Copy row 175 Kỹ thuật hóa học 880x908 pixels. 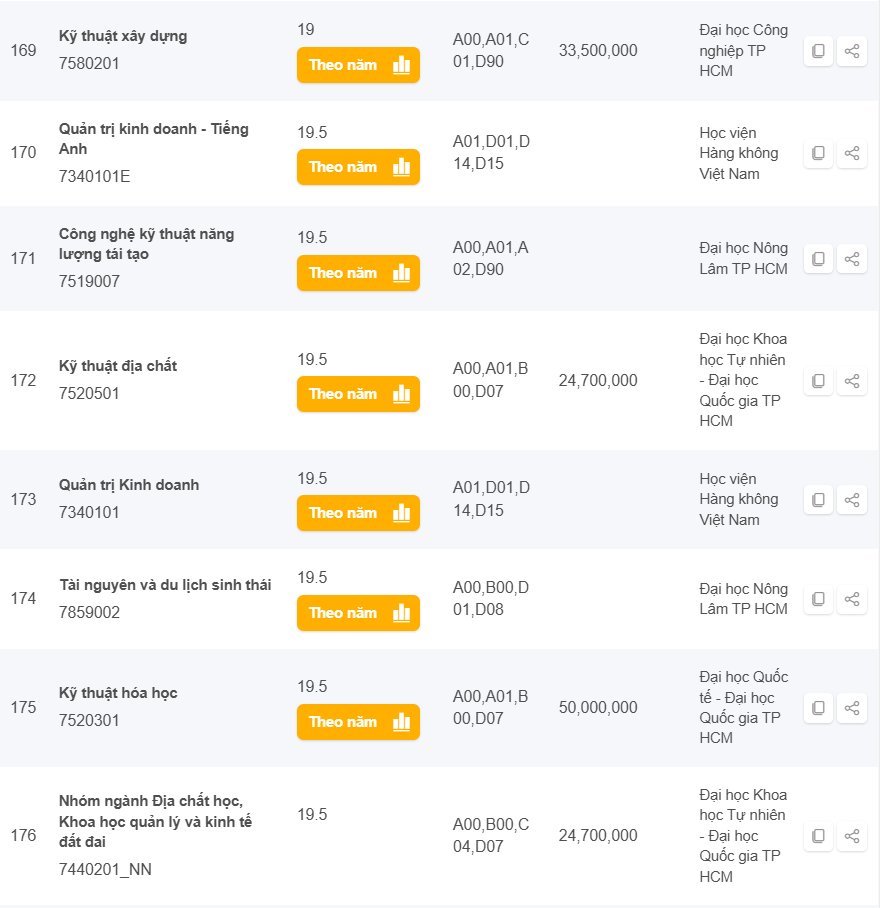click(818, 708)
